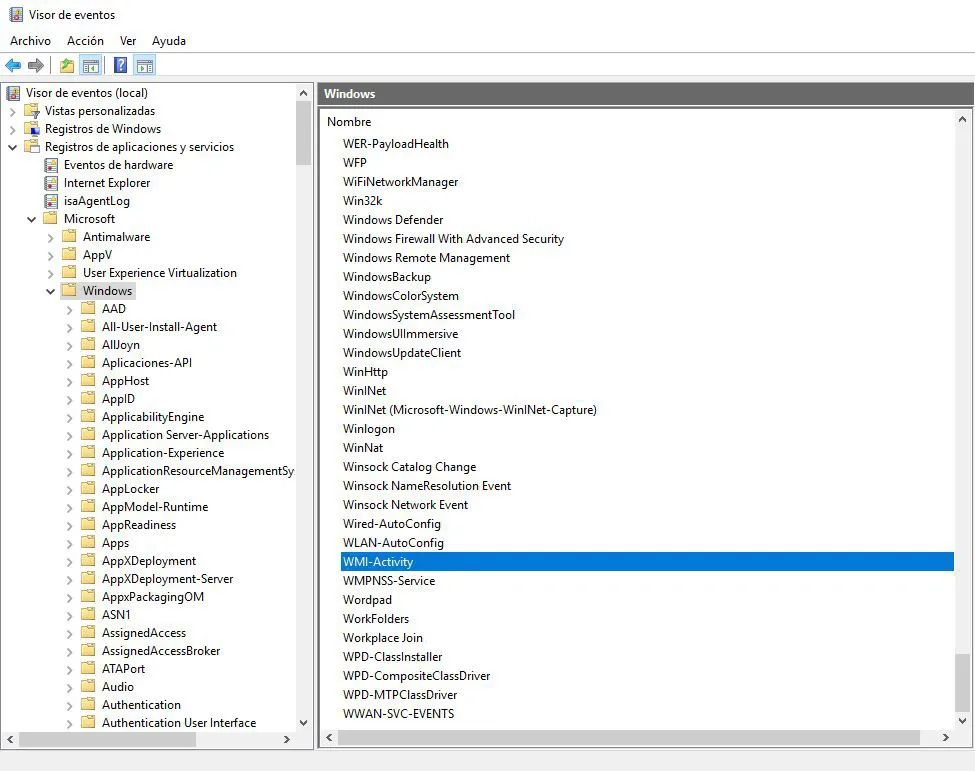975x771 pixels.
Task: Select AppHost tree item
Action: [125, 381]
